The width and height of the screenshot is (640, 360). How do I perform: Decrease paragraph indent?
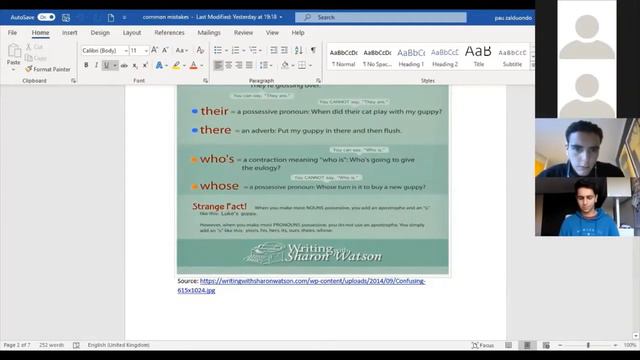(x=273, y=50)
